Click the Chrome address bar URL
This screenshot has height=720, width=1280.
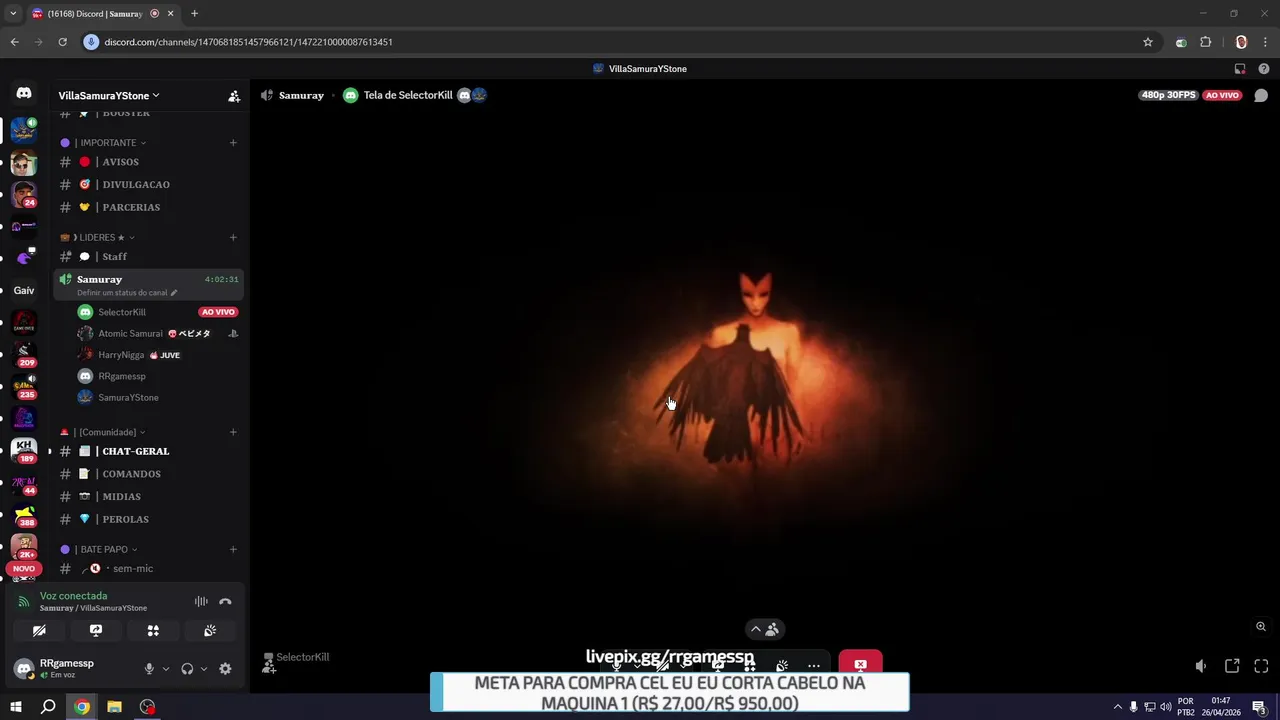tap(248, 42)
